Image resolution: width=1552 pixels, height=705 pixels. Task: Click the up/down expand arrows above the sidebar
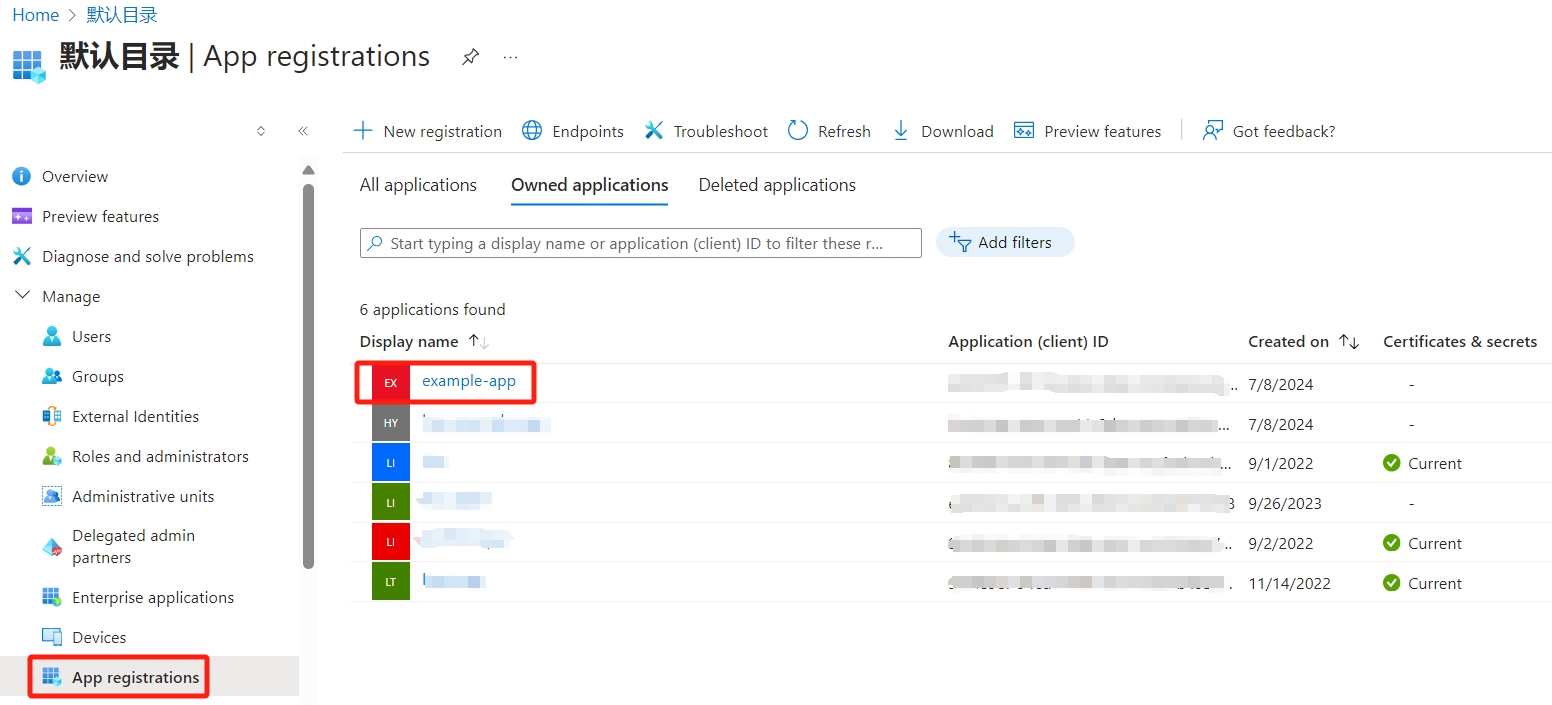click(x=261, y=131)
